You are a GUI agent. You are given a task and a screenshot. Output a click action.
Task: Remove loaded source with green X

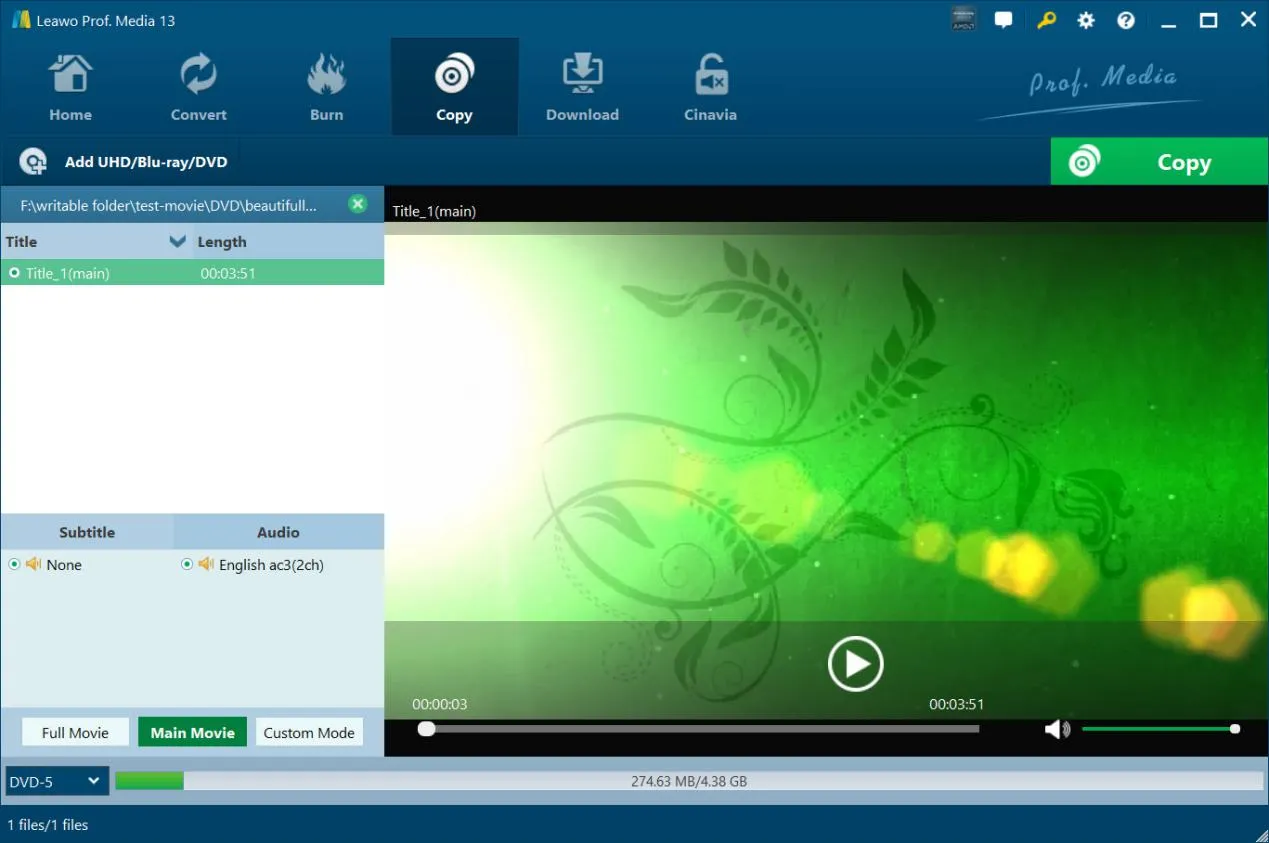click(x=357, y=204)
